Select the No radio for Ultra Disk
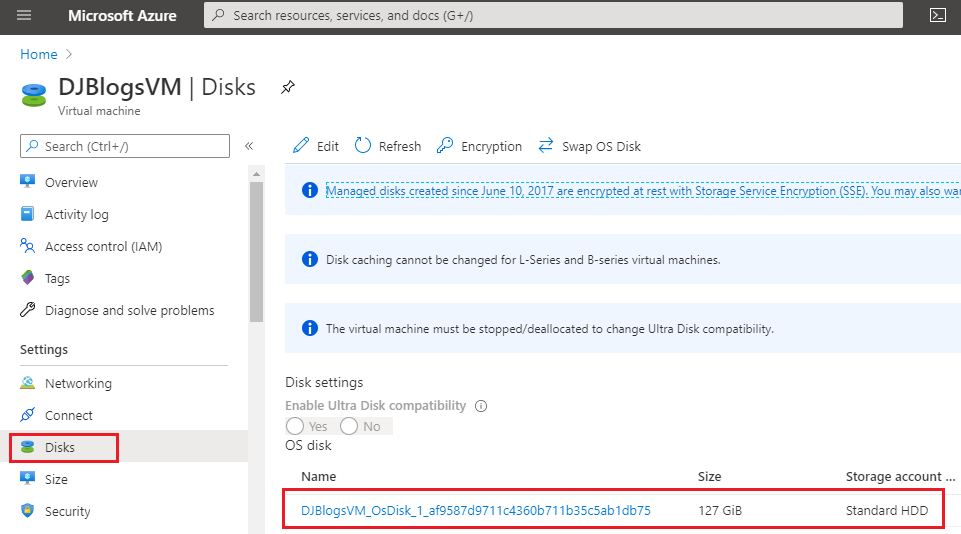The height and width of the screenshot is (534, 961). click(349, 426)
